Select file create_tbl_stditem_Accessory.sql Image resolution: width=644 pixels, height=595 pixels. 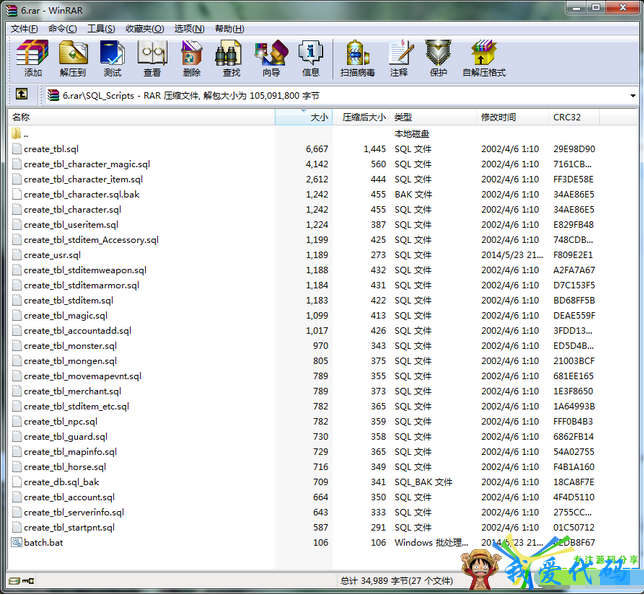pos(91,240)
